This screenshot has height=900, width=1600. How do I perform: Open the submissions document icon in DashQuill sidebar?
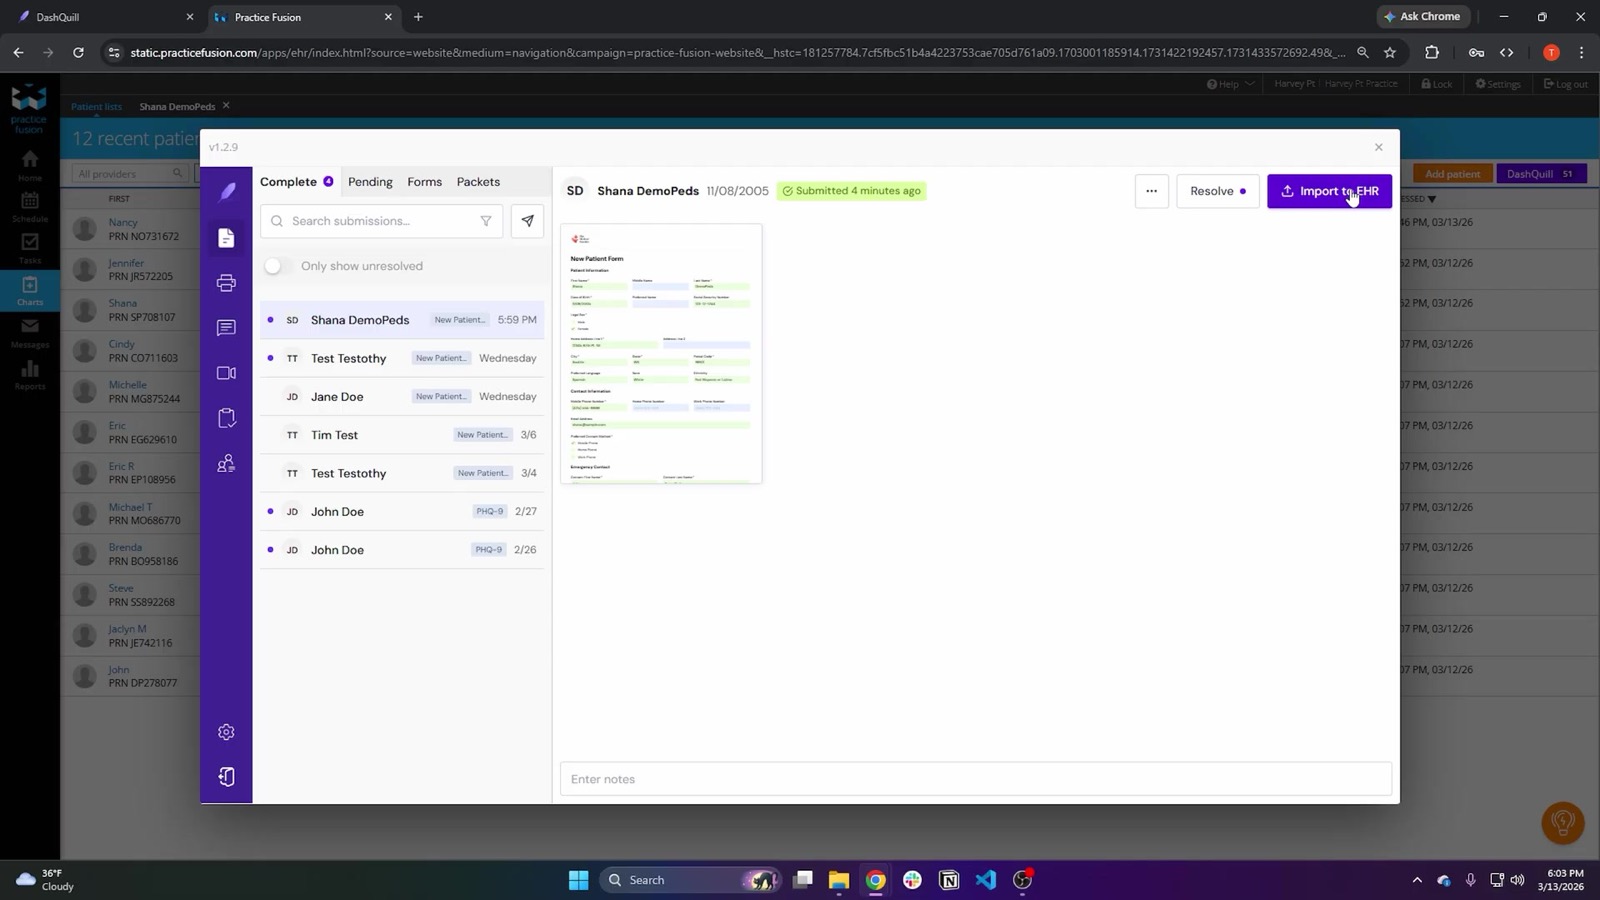click(226, 238)
